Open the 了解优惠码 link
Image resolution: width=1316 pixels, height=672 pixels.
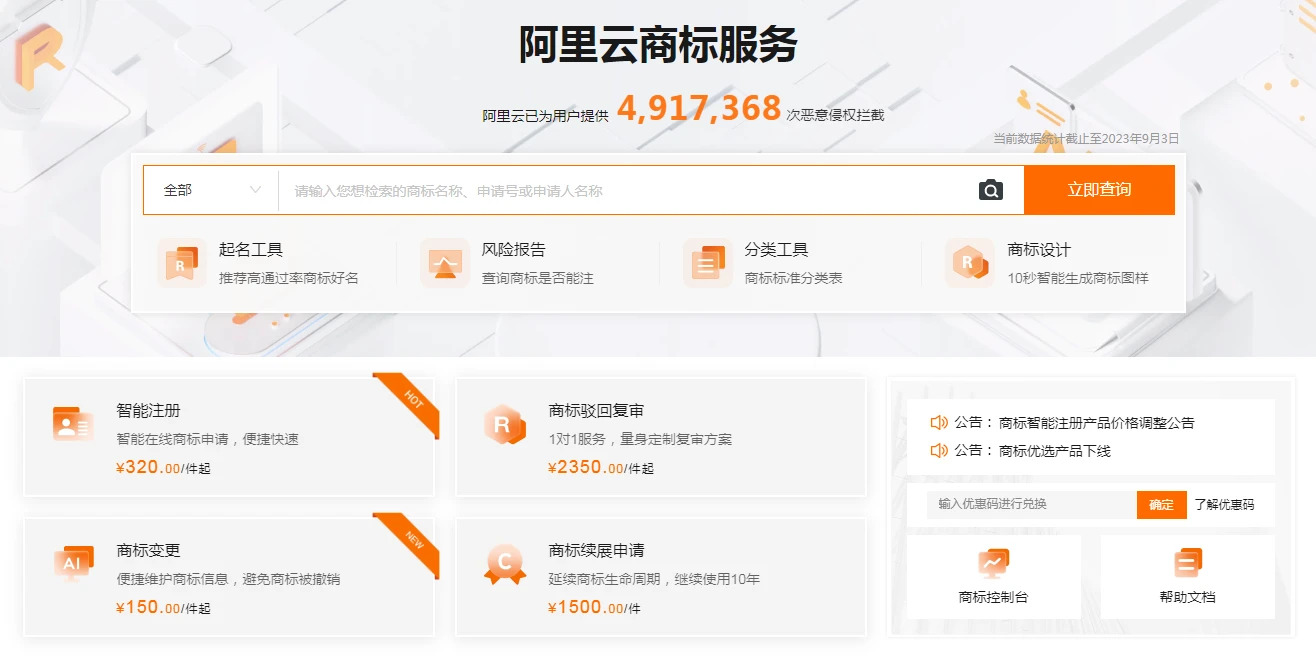point(1224,505)
